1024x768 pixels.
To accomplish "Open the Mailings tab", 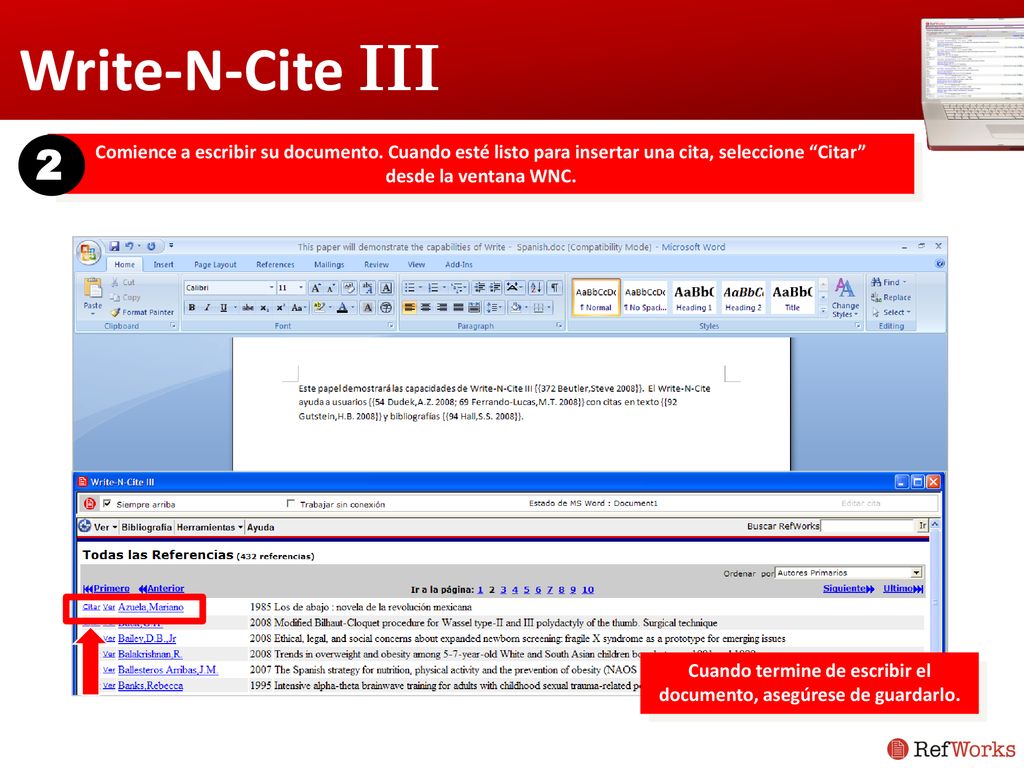I will click(328, 264).
